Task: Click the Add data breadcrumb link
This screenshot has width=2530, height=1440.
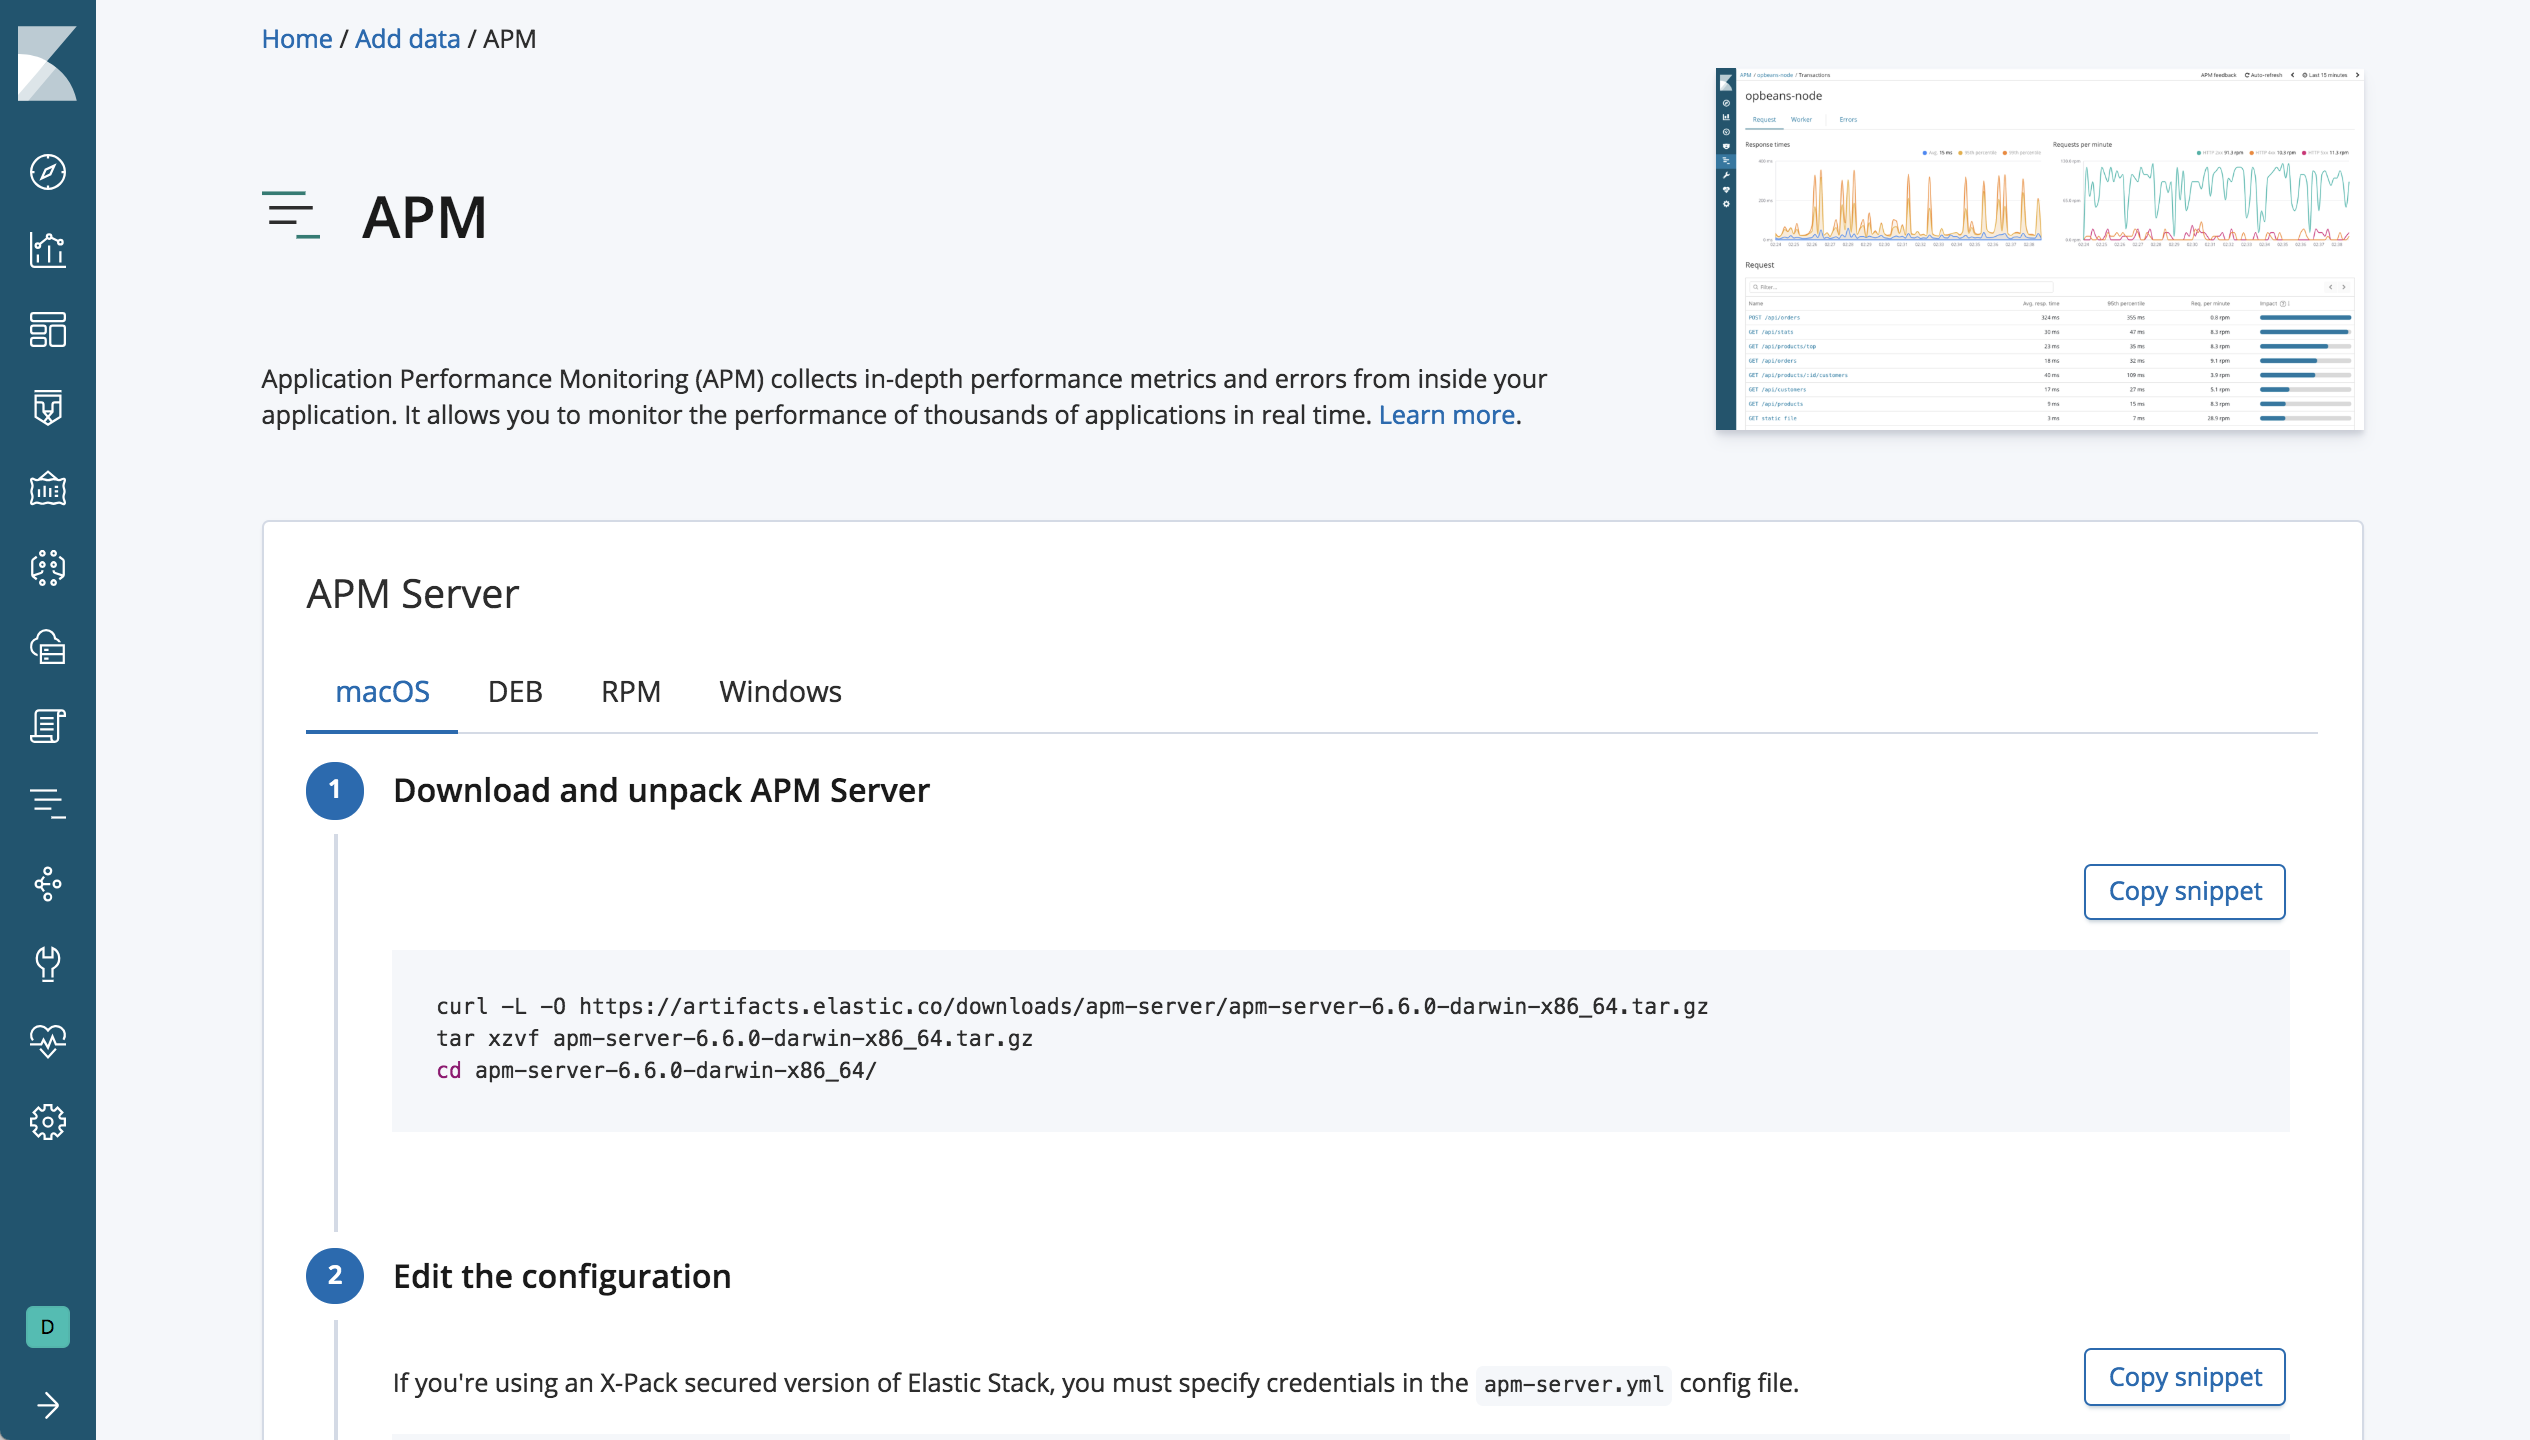Action: [x=408, y=38]
